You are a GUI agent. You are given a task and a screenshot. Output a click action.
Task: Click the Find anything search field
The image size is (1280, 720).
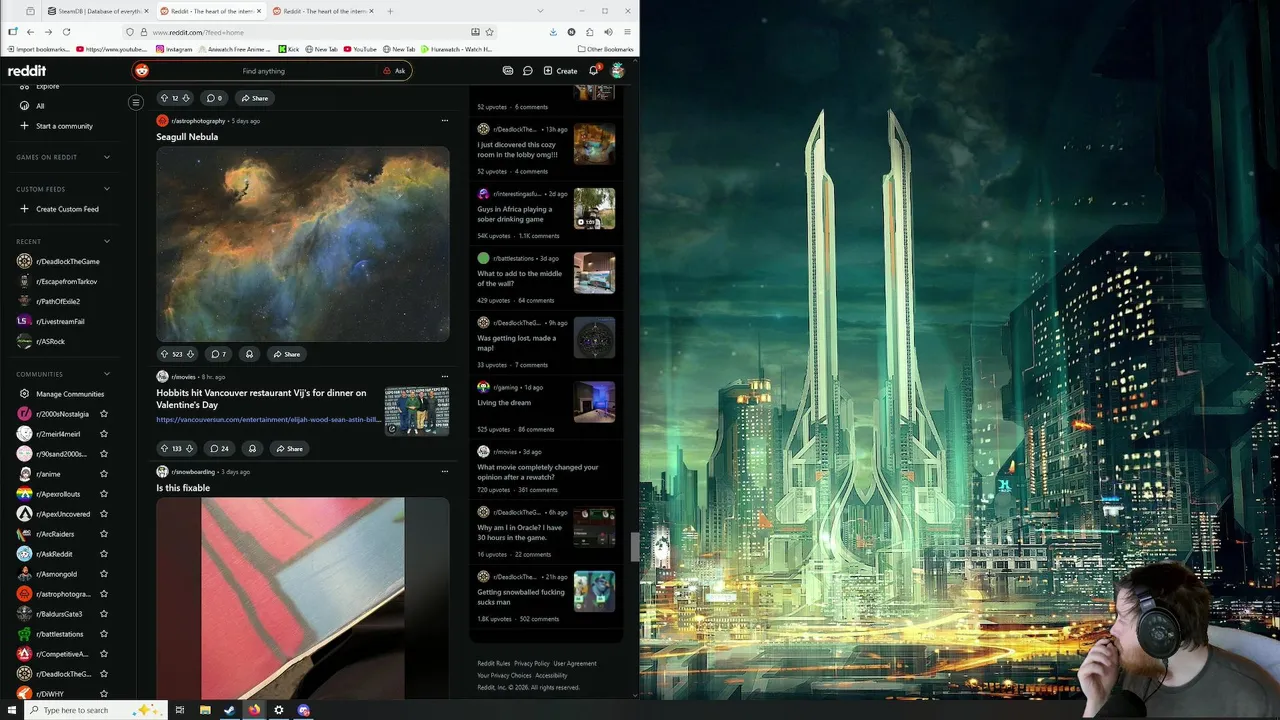(264, 71)
